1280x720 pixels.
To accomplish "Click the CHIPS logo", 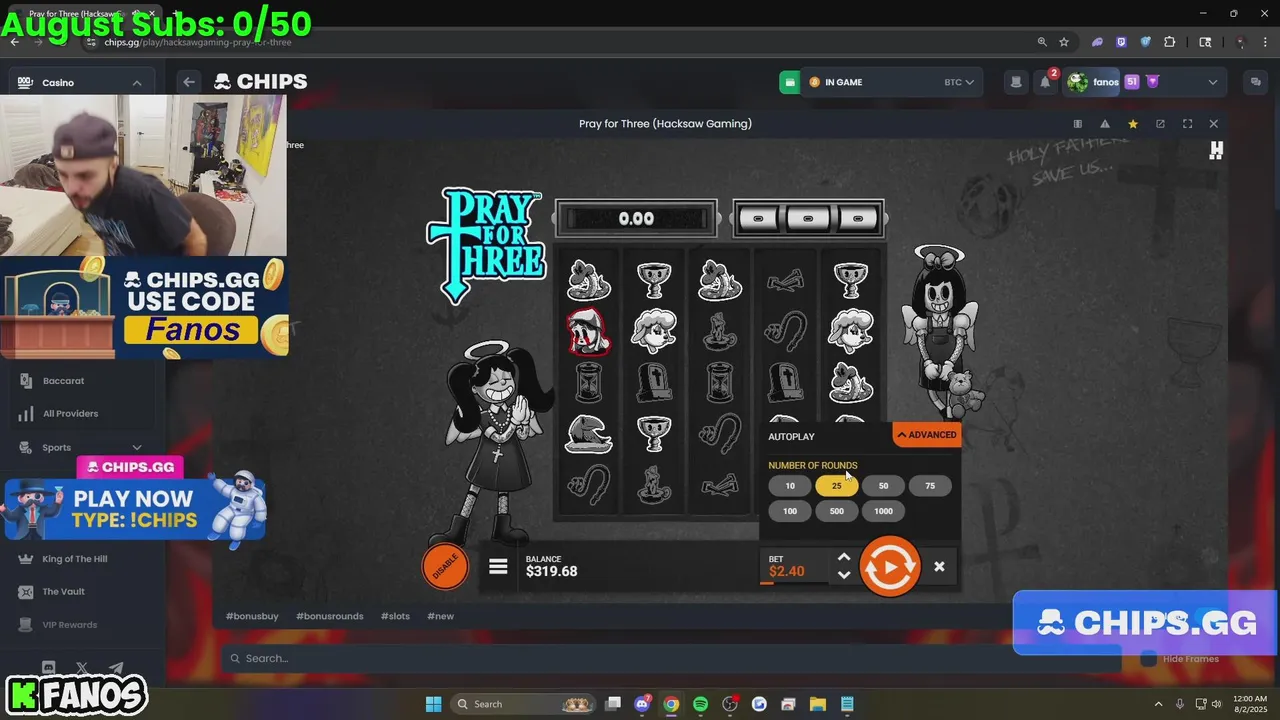I will point(261,82).
